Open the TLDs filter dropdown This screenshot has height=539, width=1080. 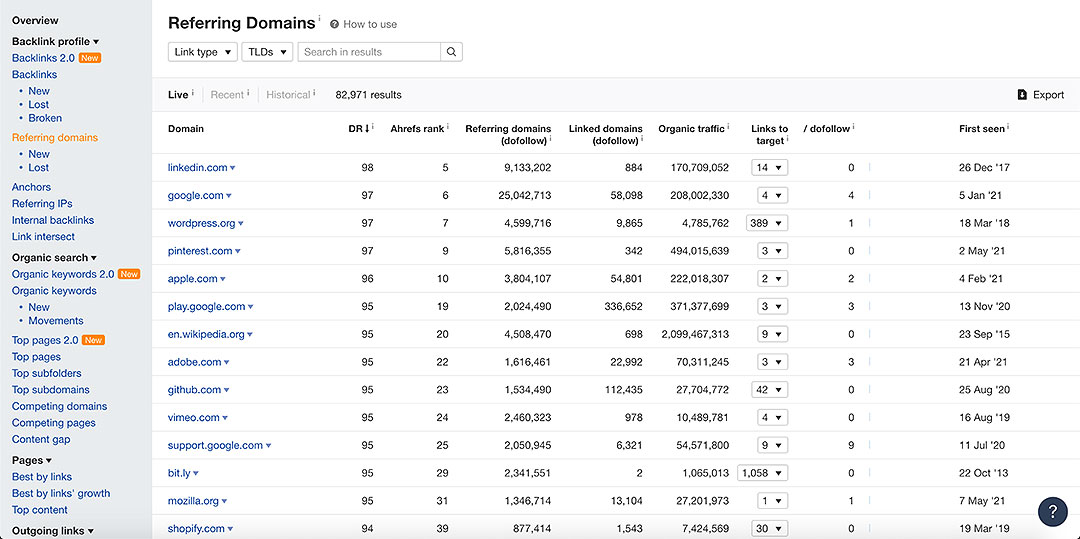[267, 52]
